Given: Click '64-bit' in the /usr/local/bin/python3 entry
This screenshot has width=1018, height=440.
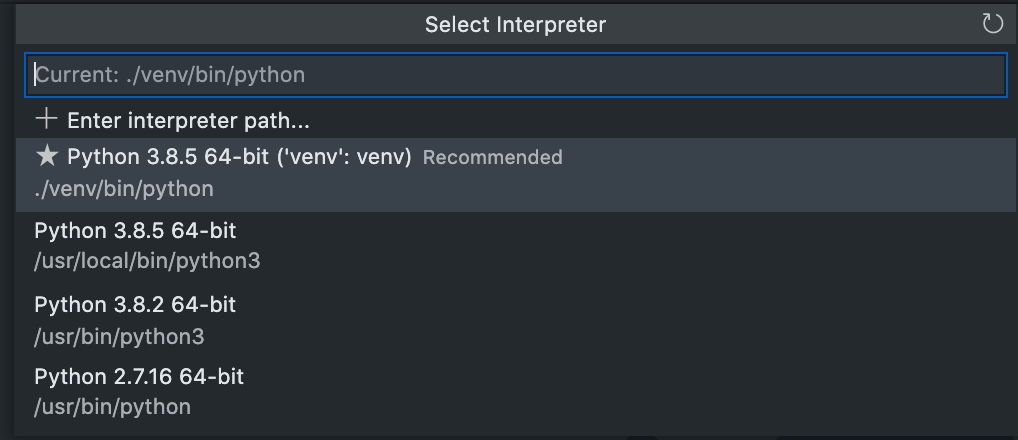Looking at the screenshot, I should click(x=203, y=231).
